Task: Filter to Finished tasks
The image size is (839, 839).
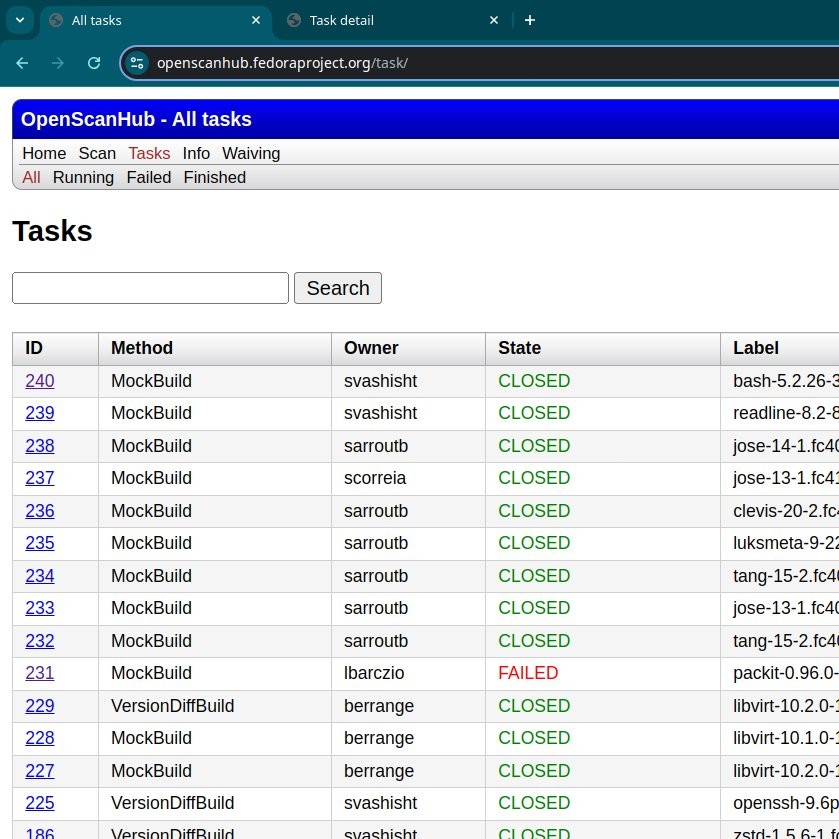Action: pyautogui.click(x=215, y=178)
